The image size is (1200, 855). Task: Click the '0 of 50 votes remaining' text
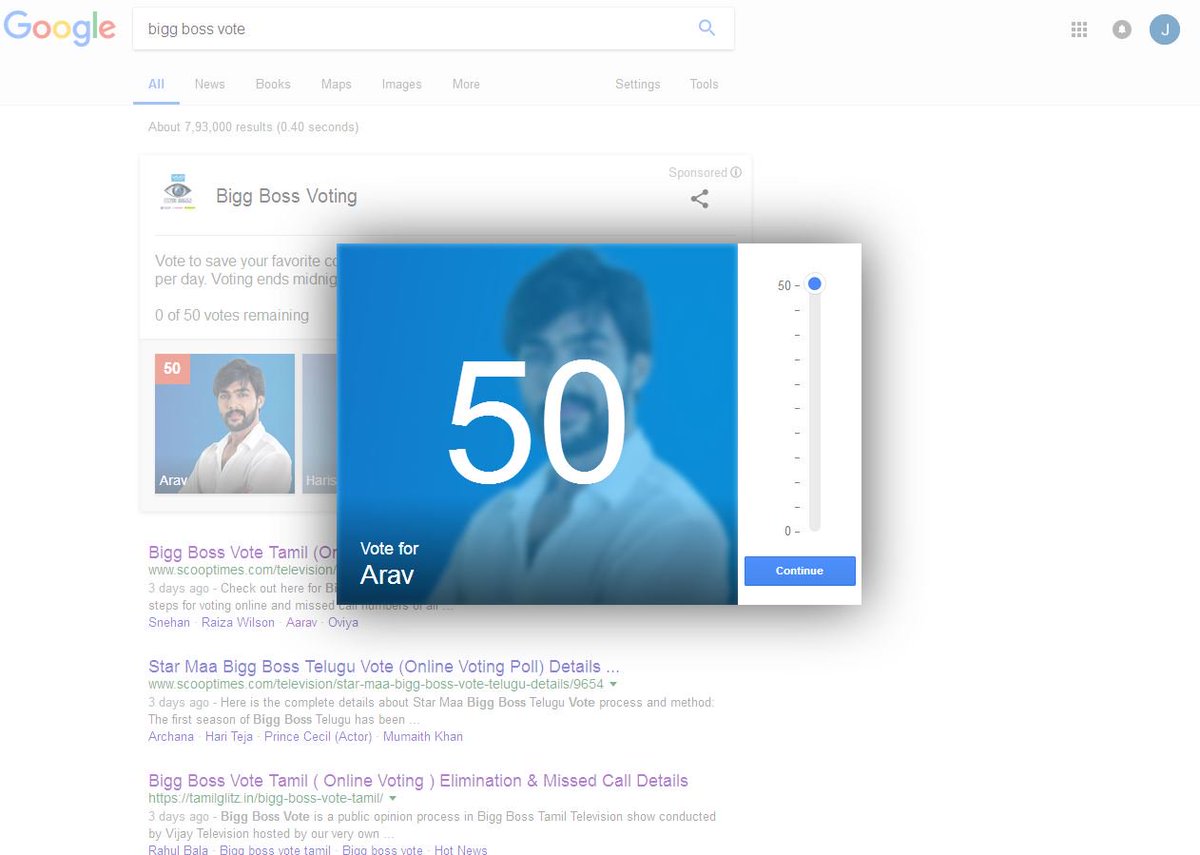pos(232,315)
